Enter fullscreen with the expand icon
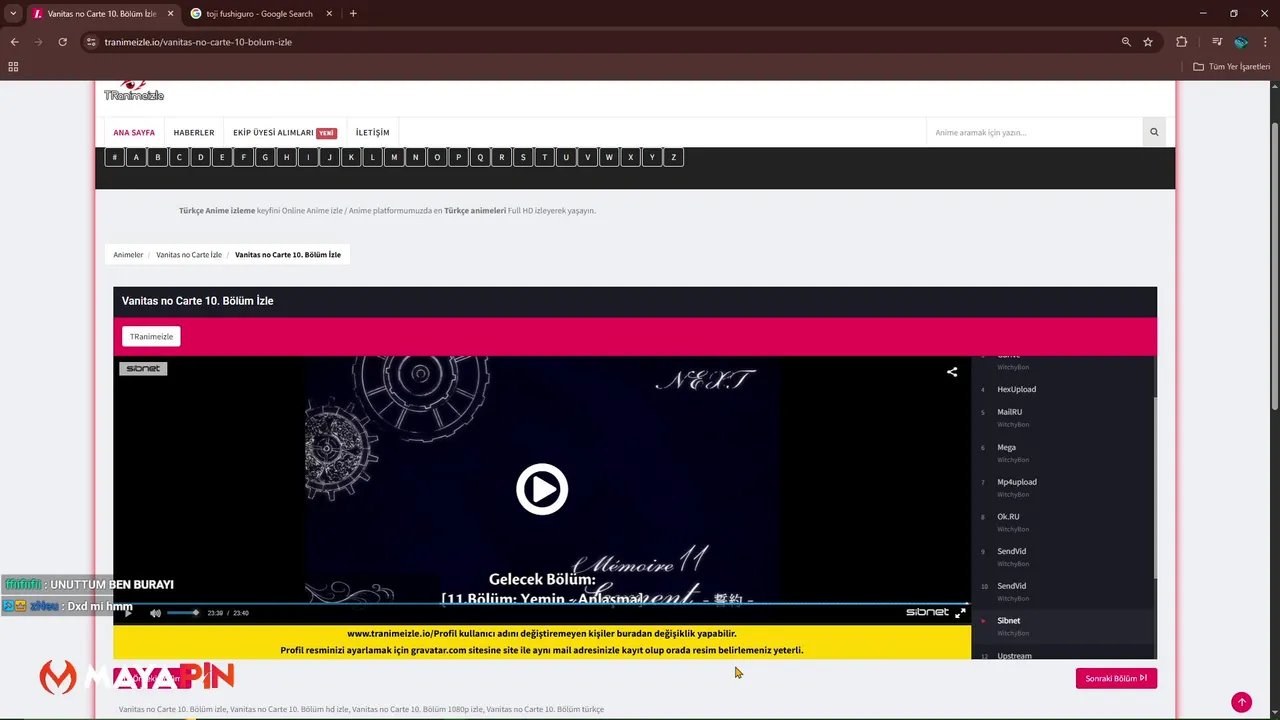The image size is (1280, 720). click(x=960, y=613)
